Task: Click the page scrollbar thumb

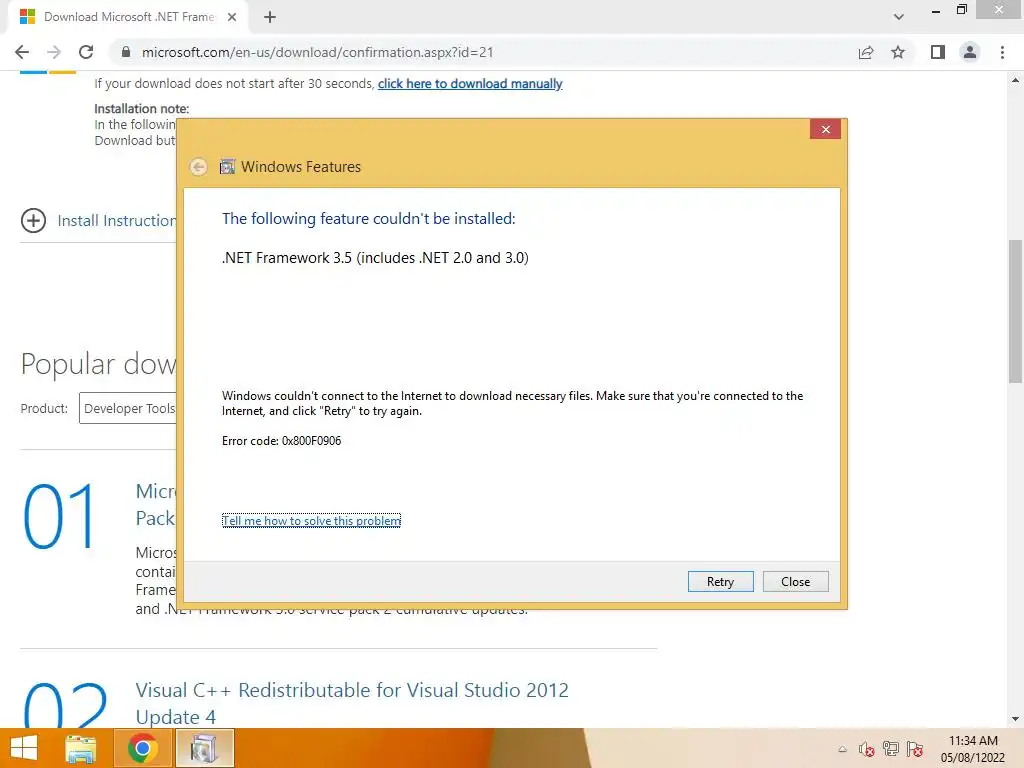Action: click(1015, 312)
